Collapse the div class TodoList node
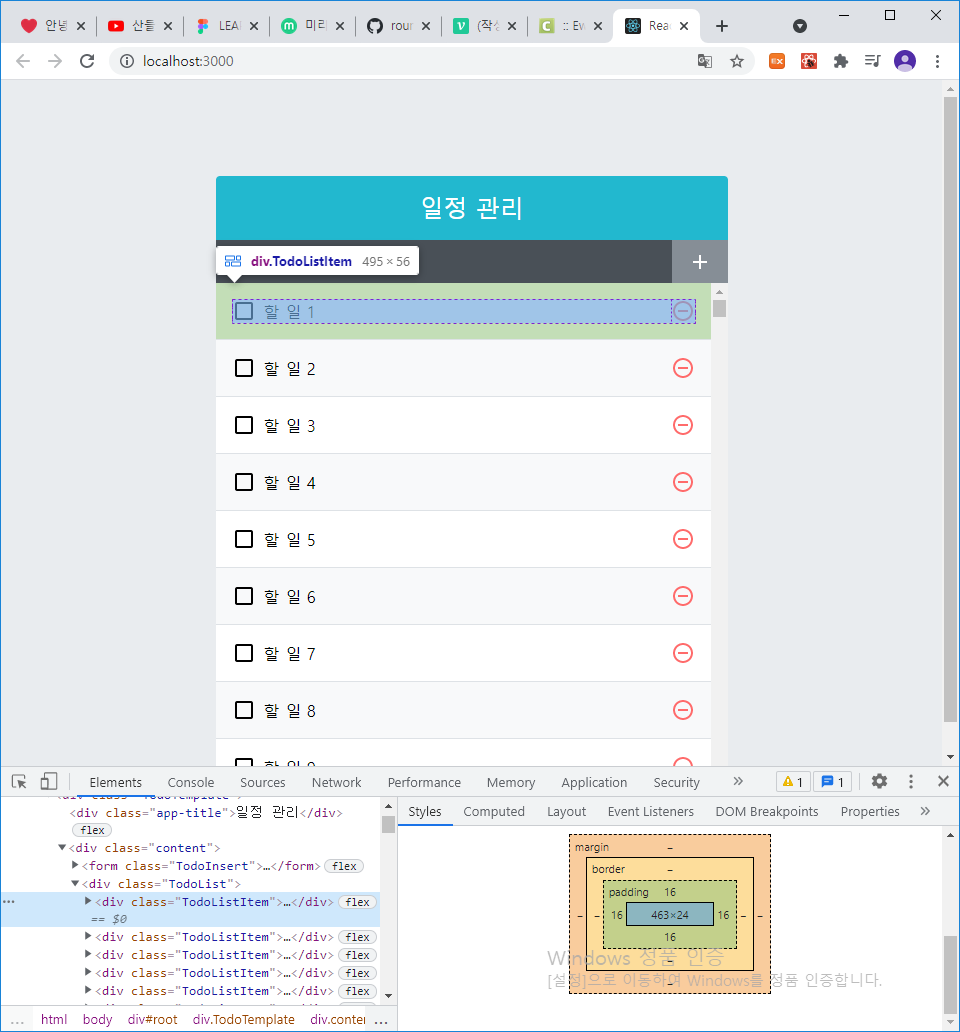The height and width of the screenshot is (1032, 960). (75, 883)
